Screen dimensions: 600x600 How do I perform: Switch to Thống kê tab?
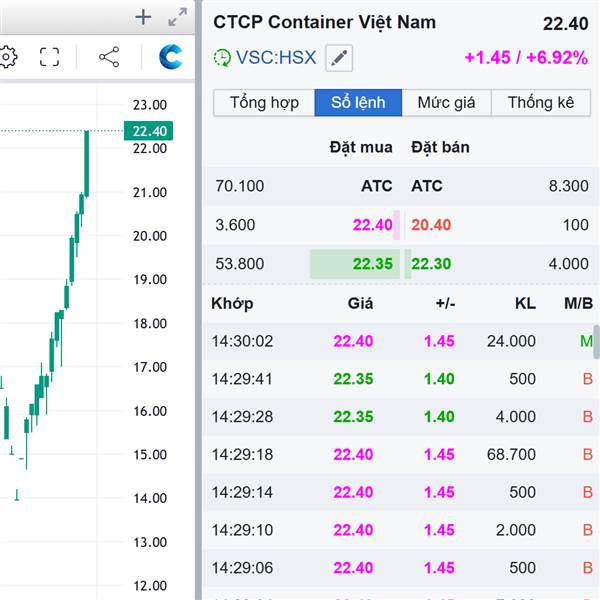click(x=541, y=103)
